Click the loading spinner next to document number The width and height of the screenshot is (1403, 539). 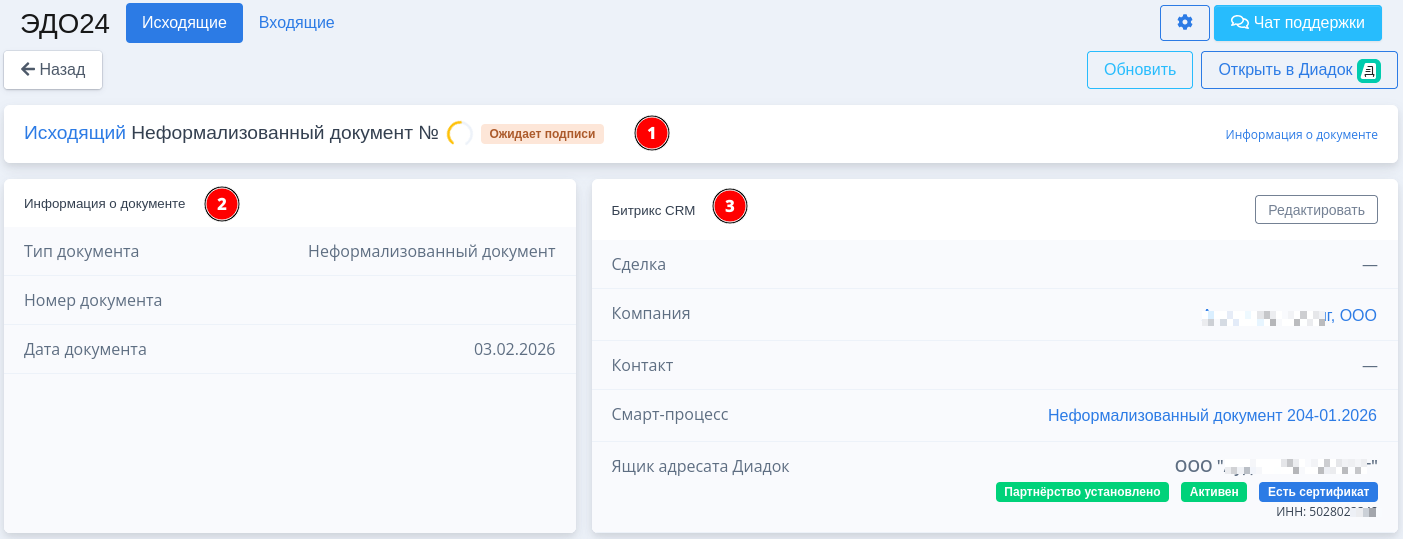460,133
